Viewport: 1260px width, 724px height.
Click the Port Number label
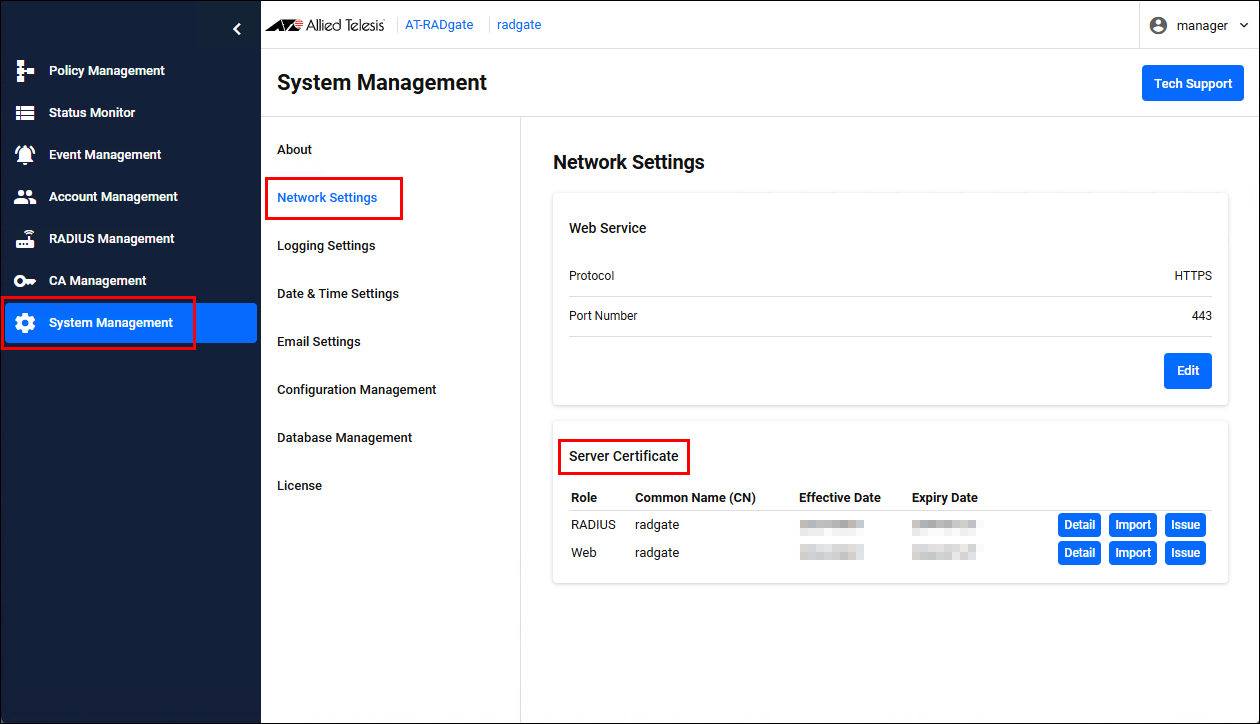pyautogui.click(x=603, y=316)
